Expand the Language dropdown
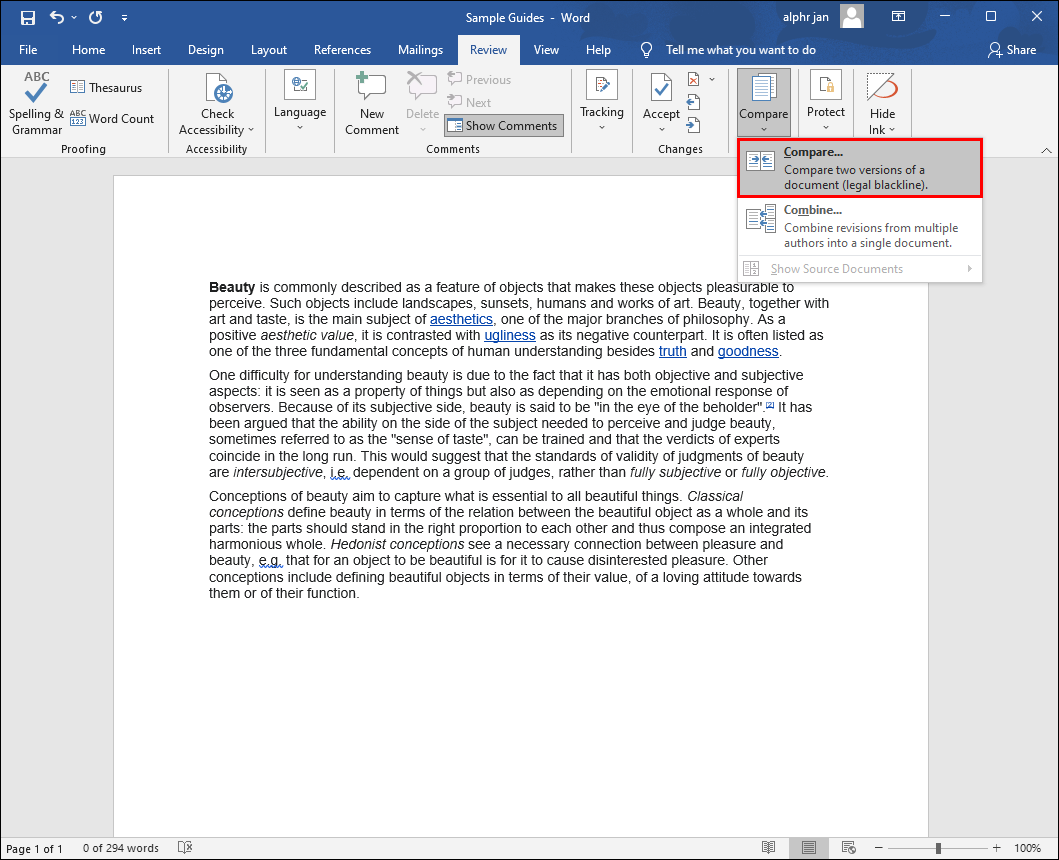Viewport: 1059px width, 860px height. (300, 128)
